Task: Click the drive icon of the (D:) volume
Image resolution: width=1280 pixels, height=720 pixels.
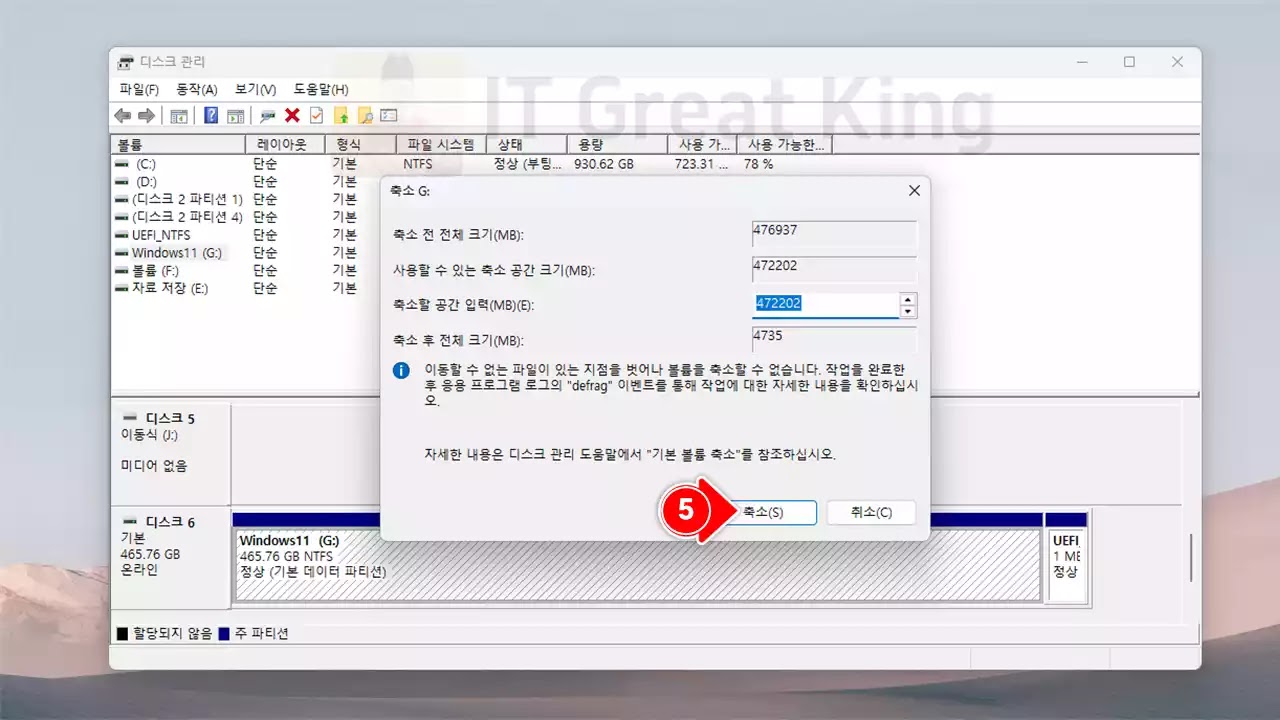Action: [122, 181]
